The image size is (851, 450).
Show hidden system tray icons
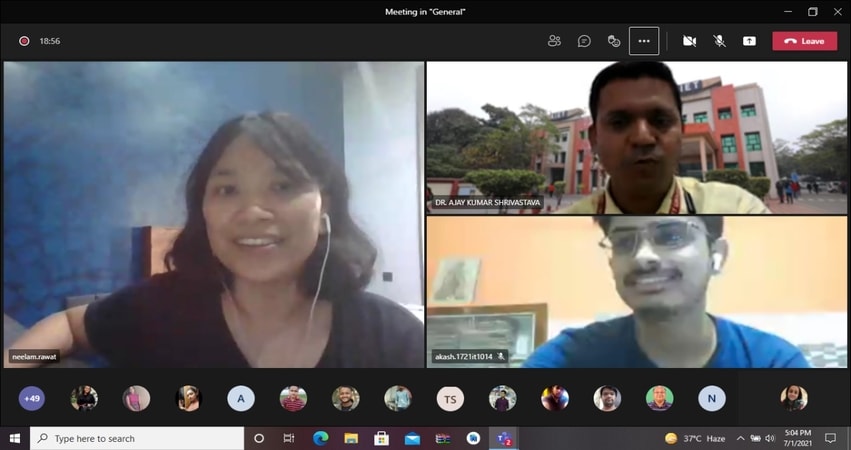pyautogui.click(x=740, y=438)
